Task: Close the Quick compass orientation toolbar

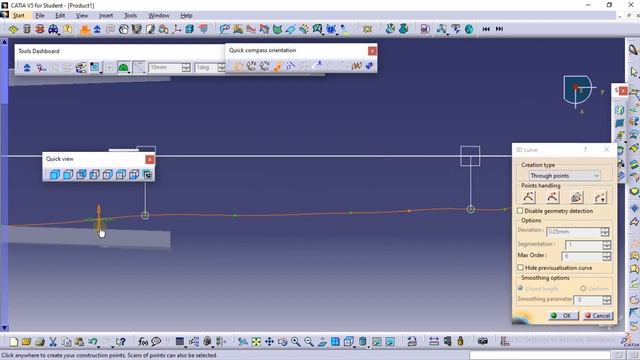Action: click(372, 51)
